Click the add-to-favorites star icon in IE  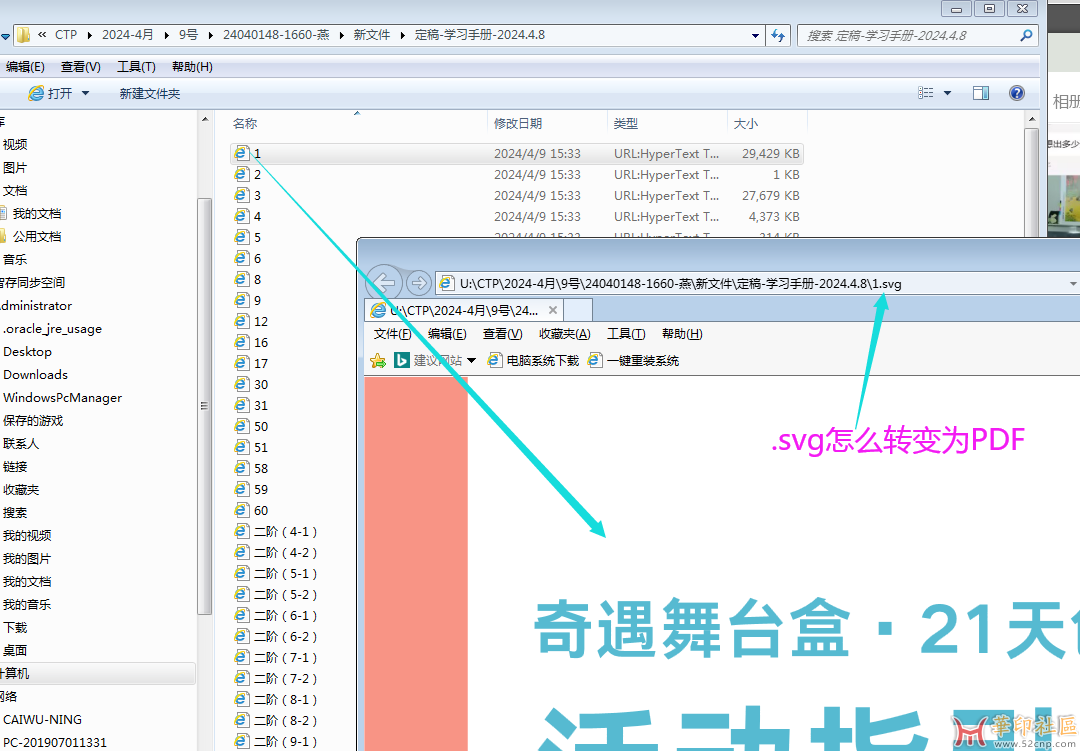pyautogui.click(x=378, y=360)
